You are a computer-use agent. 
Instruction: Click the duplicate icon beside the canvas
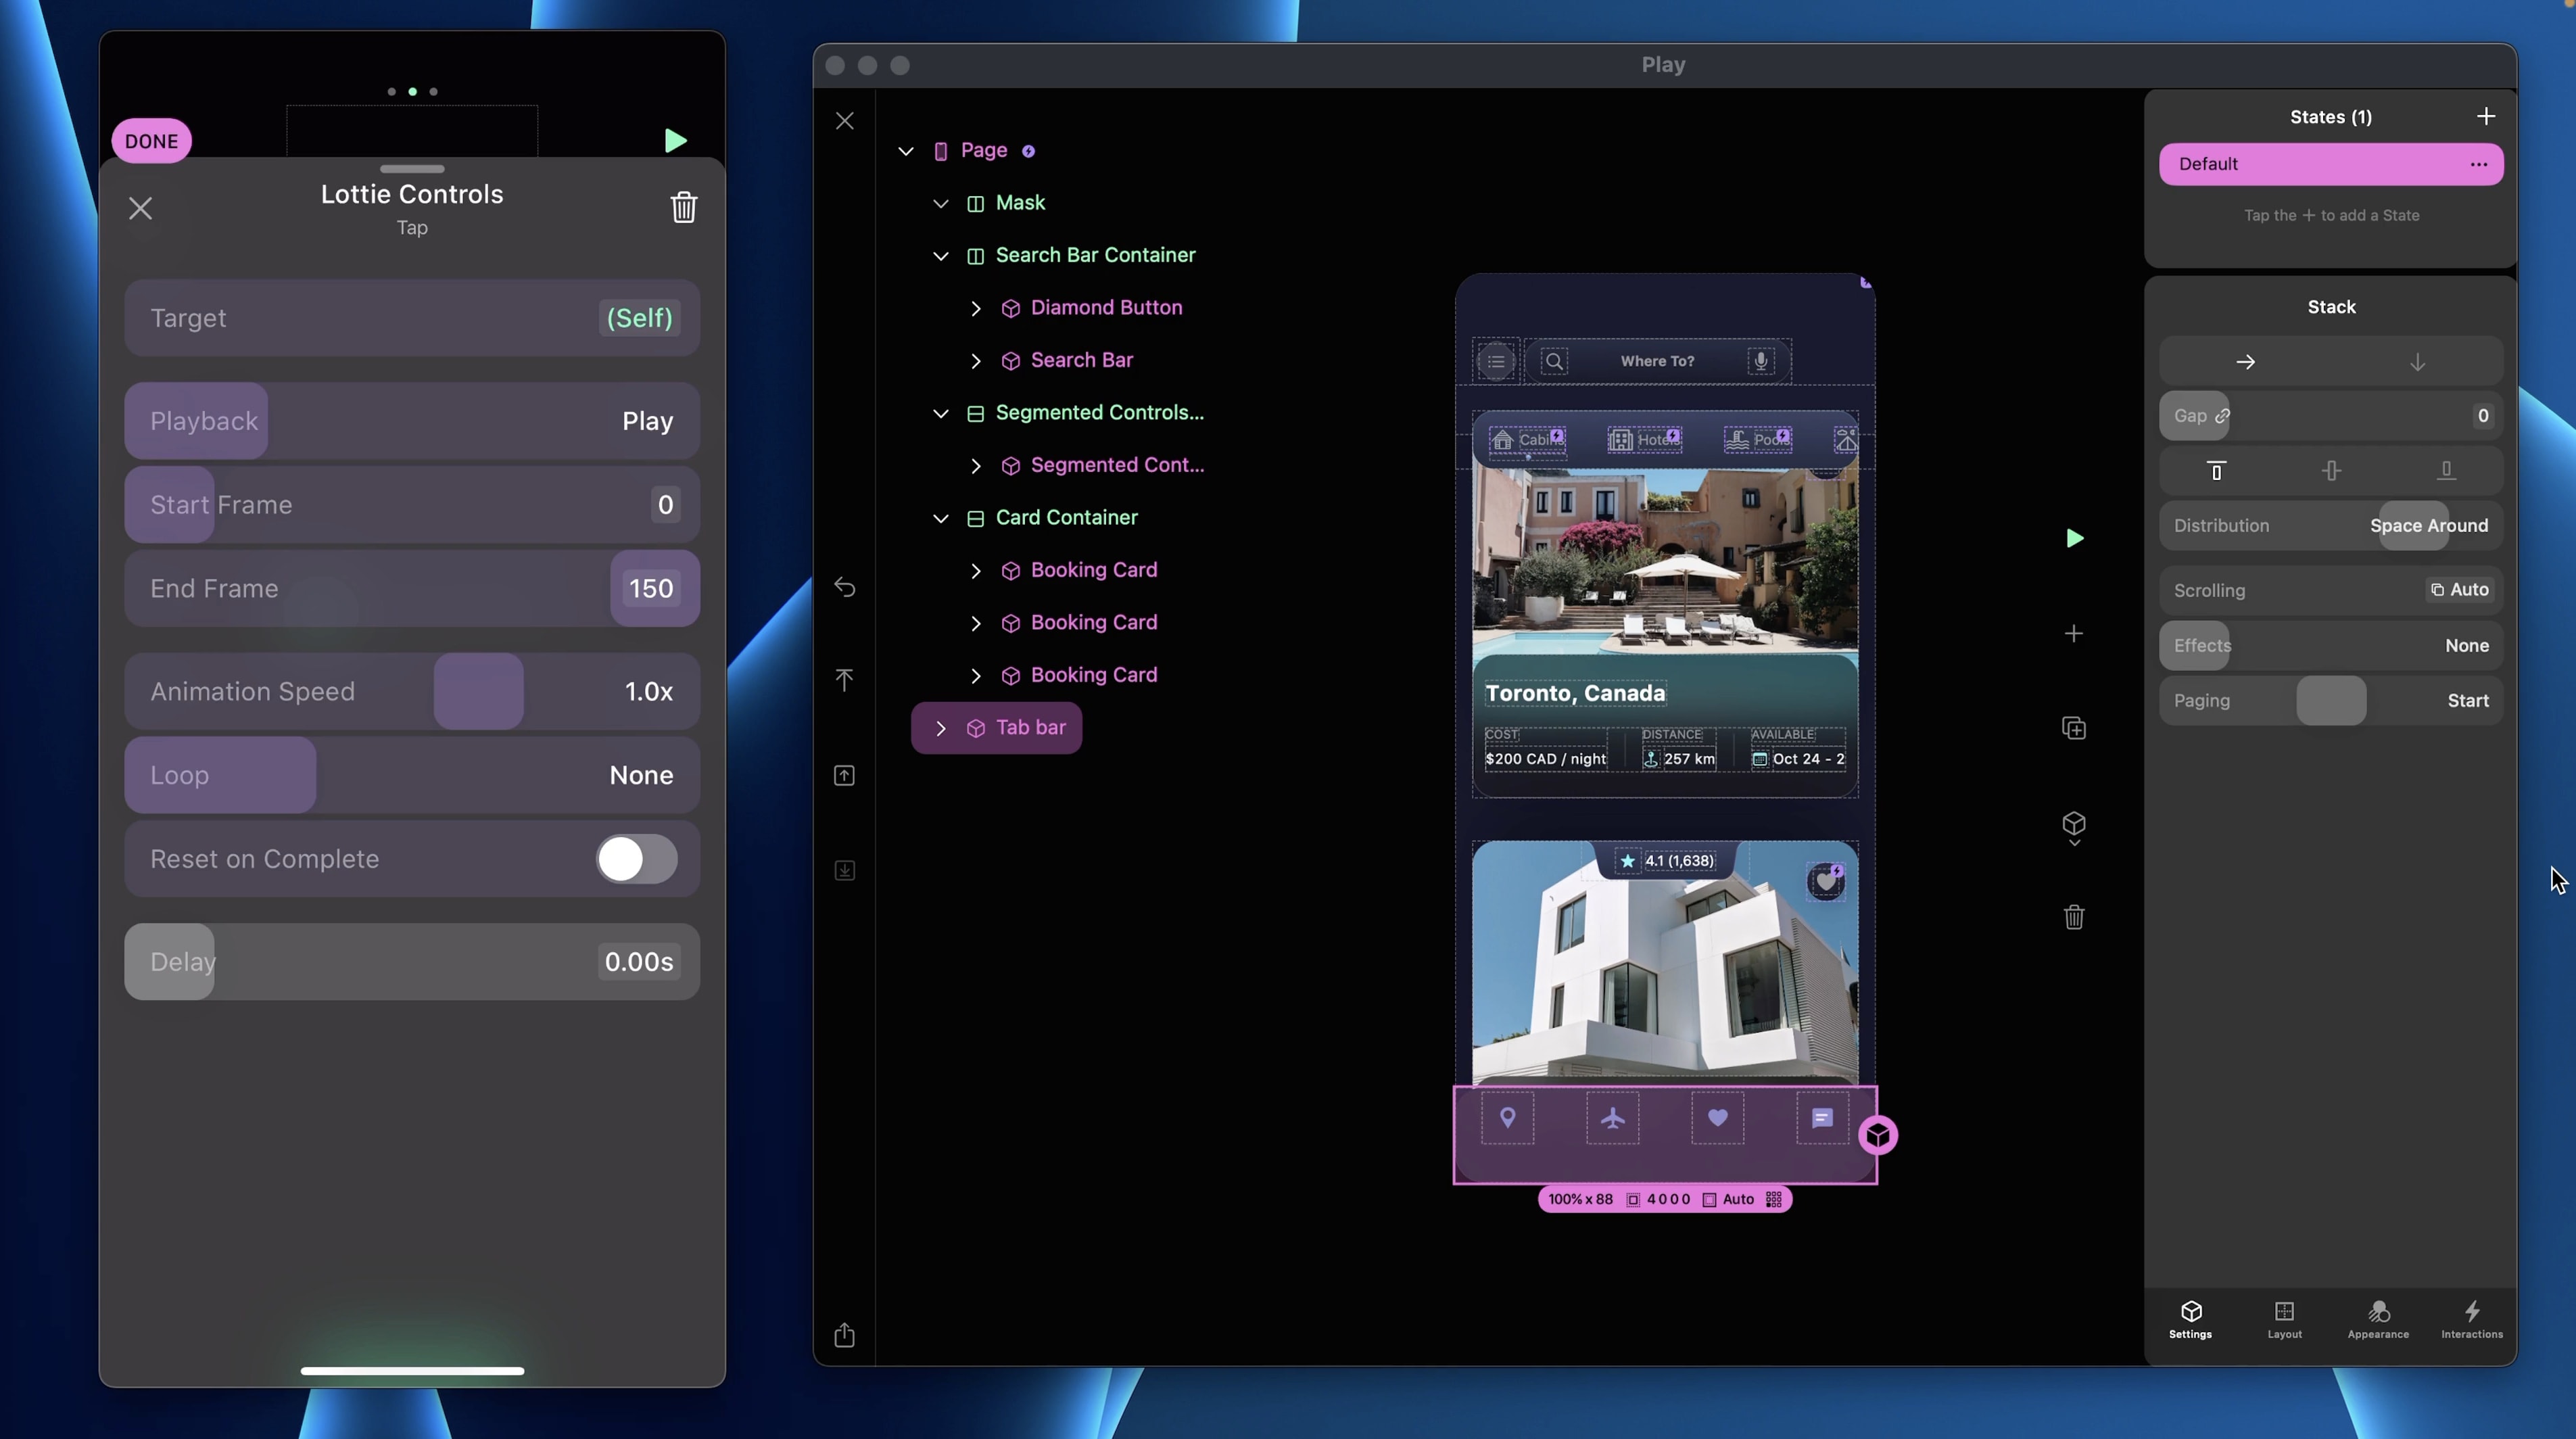pyautogui.click(x=2074, y=728)
